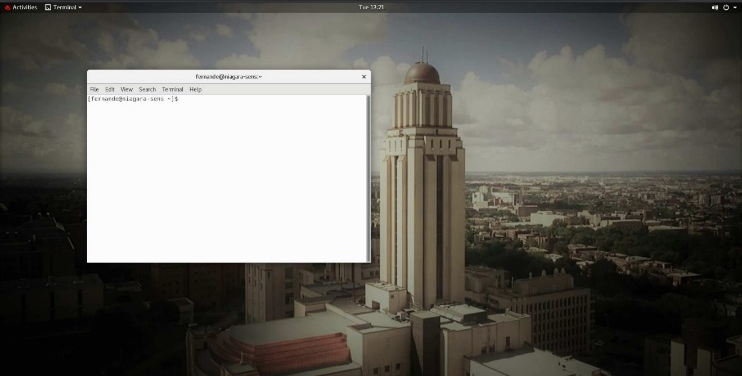Image resolution: width=742 pixels, height=376 pixels.
Task: Click the power icon in top bar
Action: pos(726,8)
